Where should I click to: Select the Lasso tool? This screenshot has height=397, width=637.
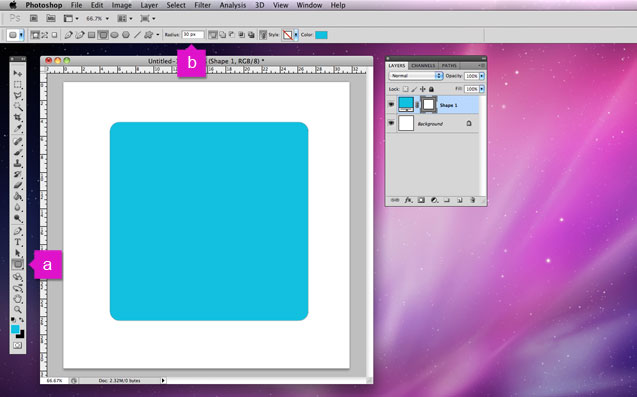click(17, 95)
